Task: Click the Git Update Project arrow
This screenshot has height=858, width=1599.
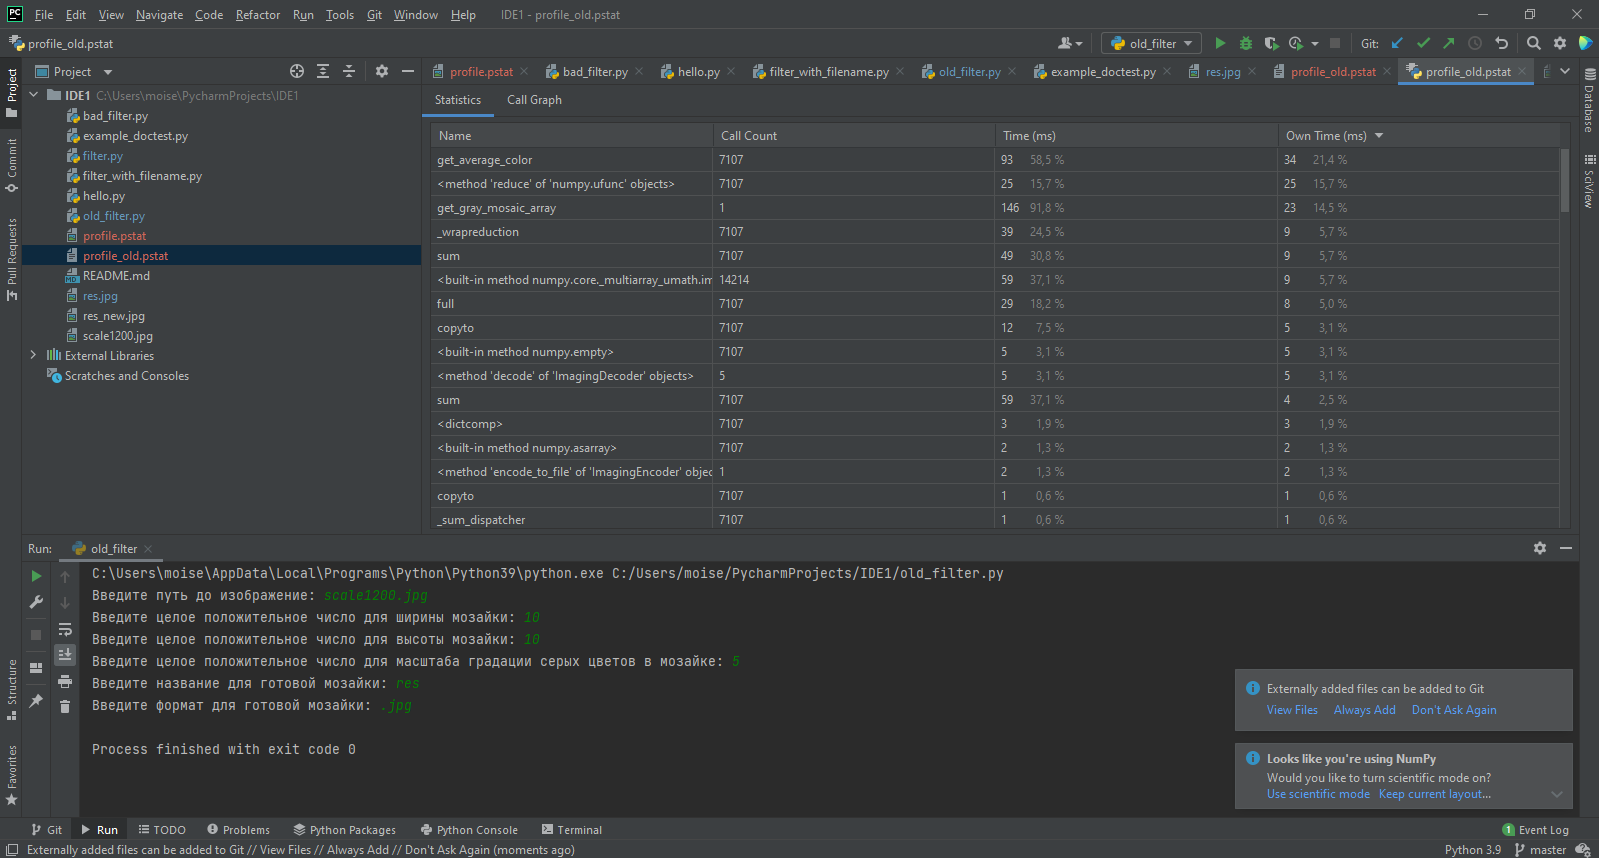Action: [x=1397, y=43]
